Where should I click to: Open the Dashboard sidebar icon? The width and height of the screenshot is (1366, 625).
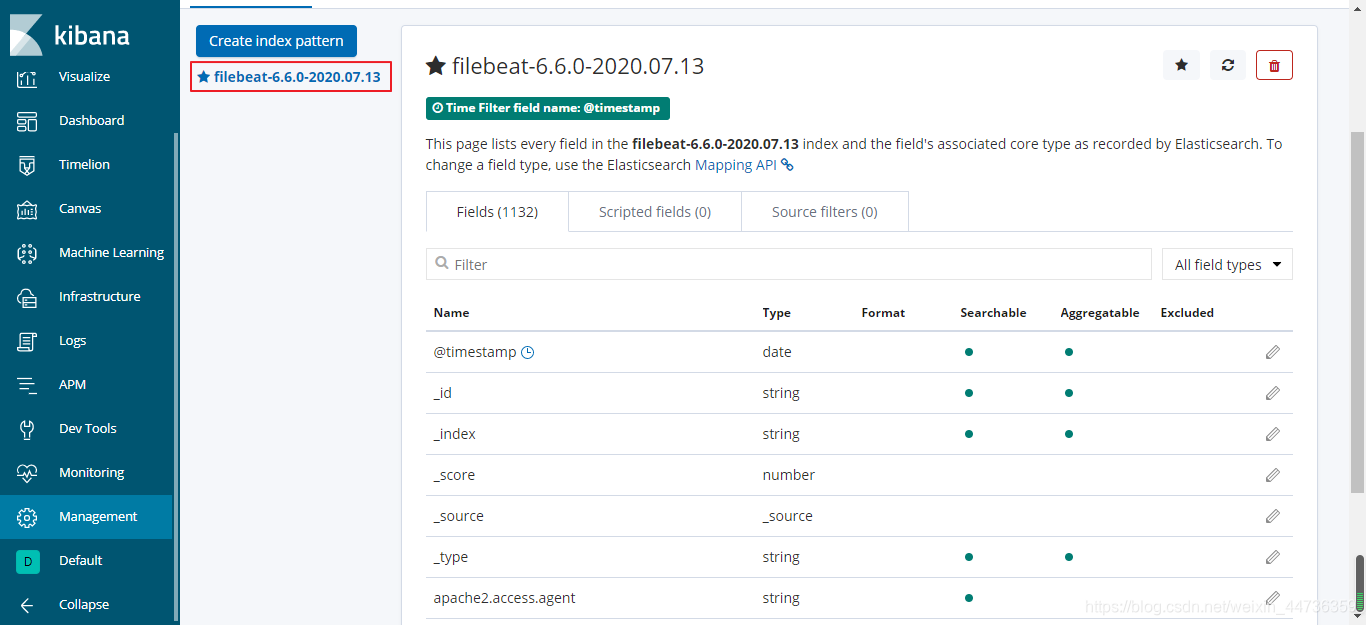tap(27, 121)
